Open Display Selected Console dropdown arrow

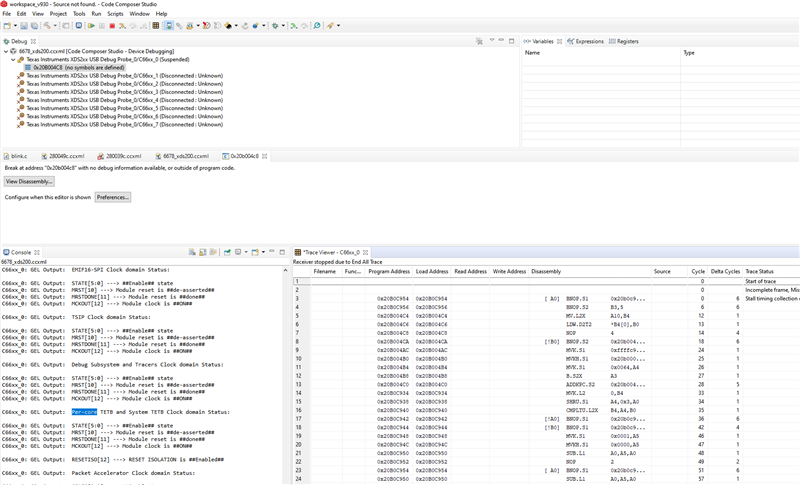(246, 252)
